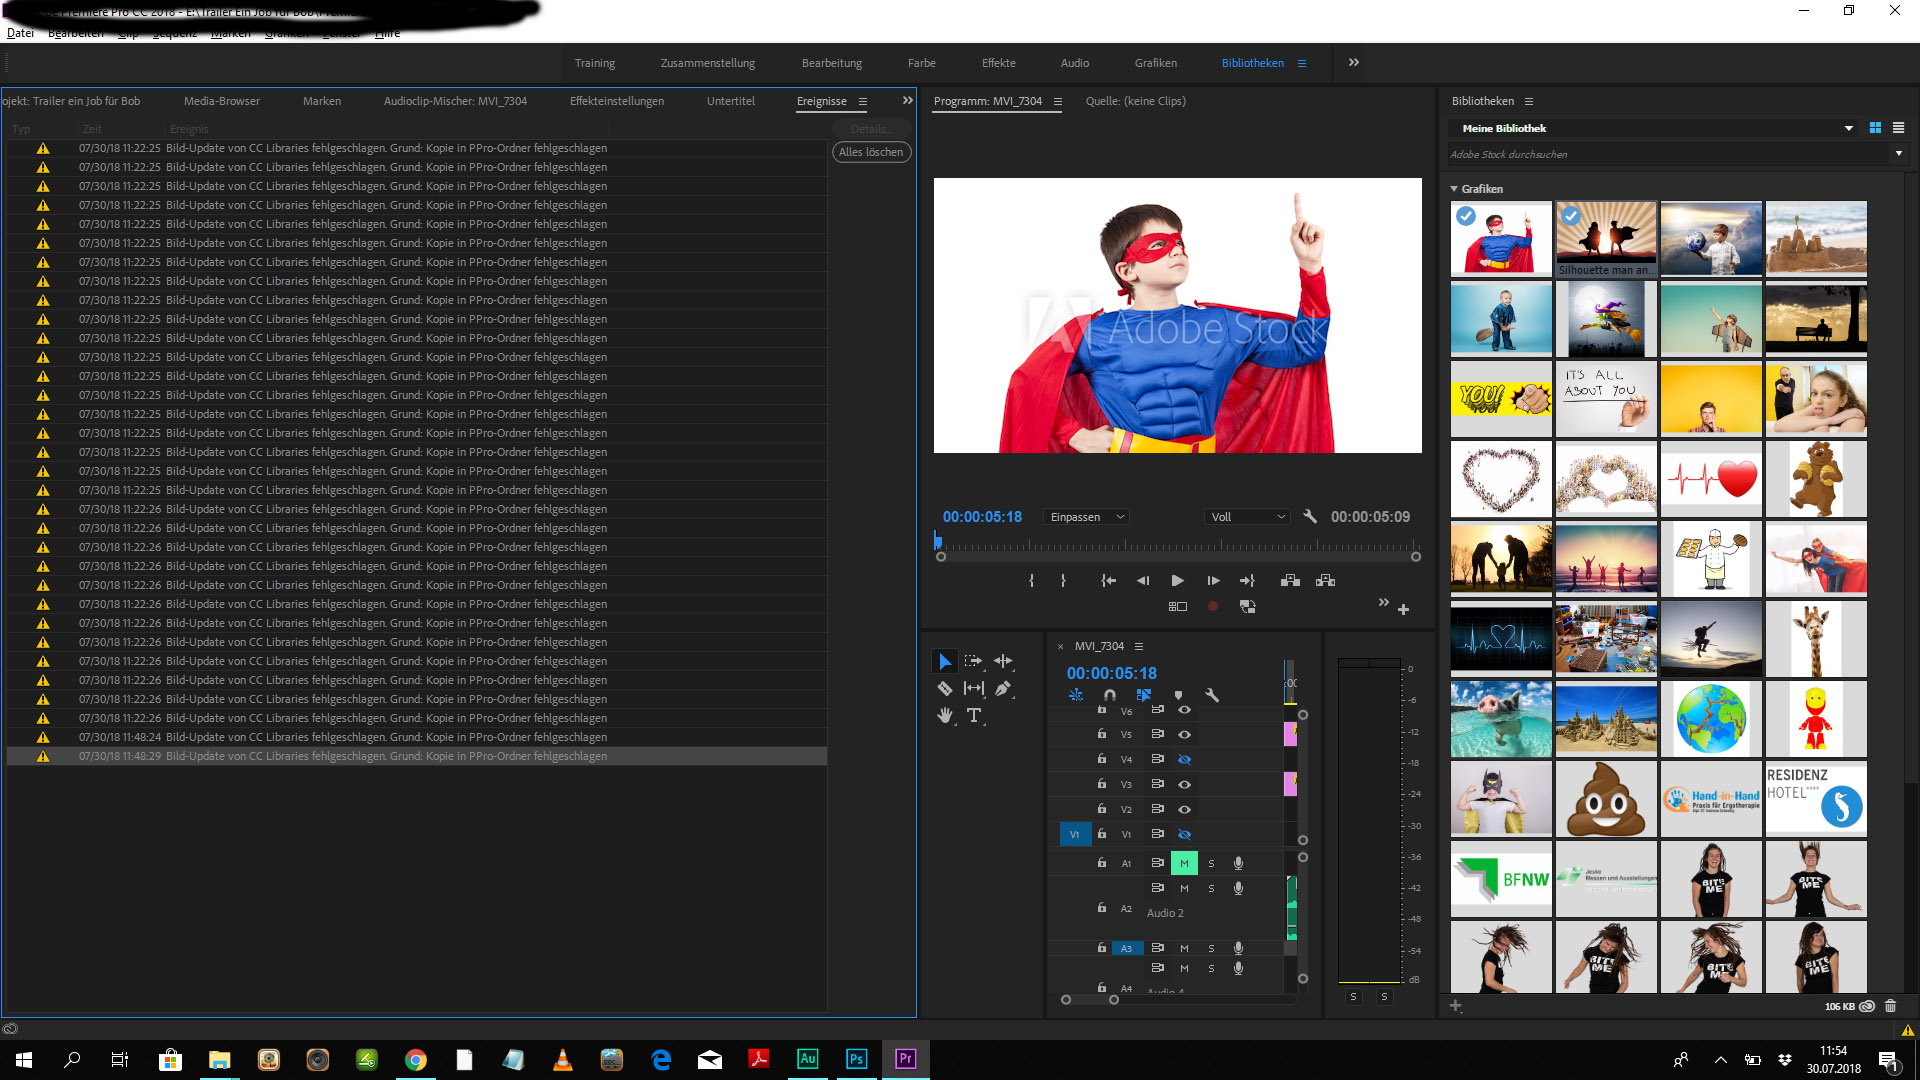Click Alles löschen button
1920x1080 pixels.
(871, 152)
